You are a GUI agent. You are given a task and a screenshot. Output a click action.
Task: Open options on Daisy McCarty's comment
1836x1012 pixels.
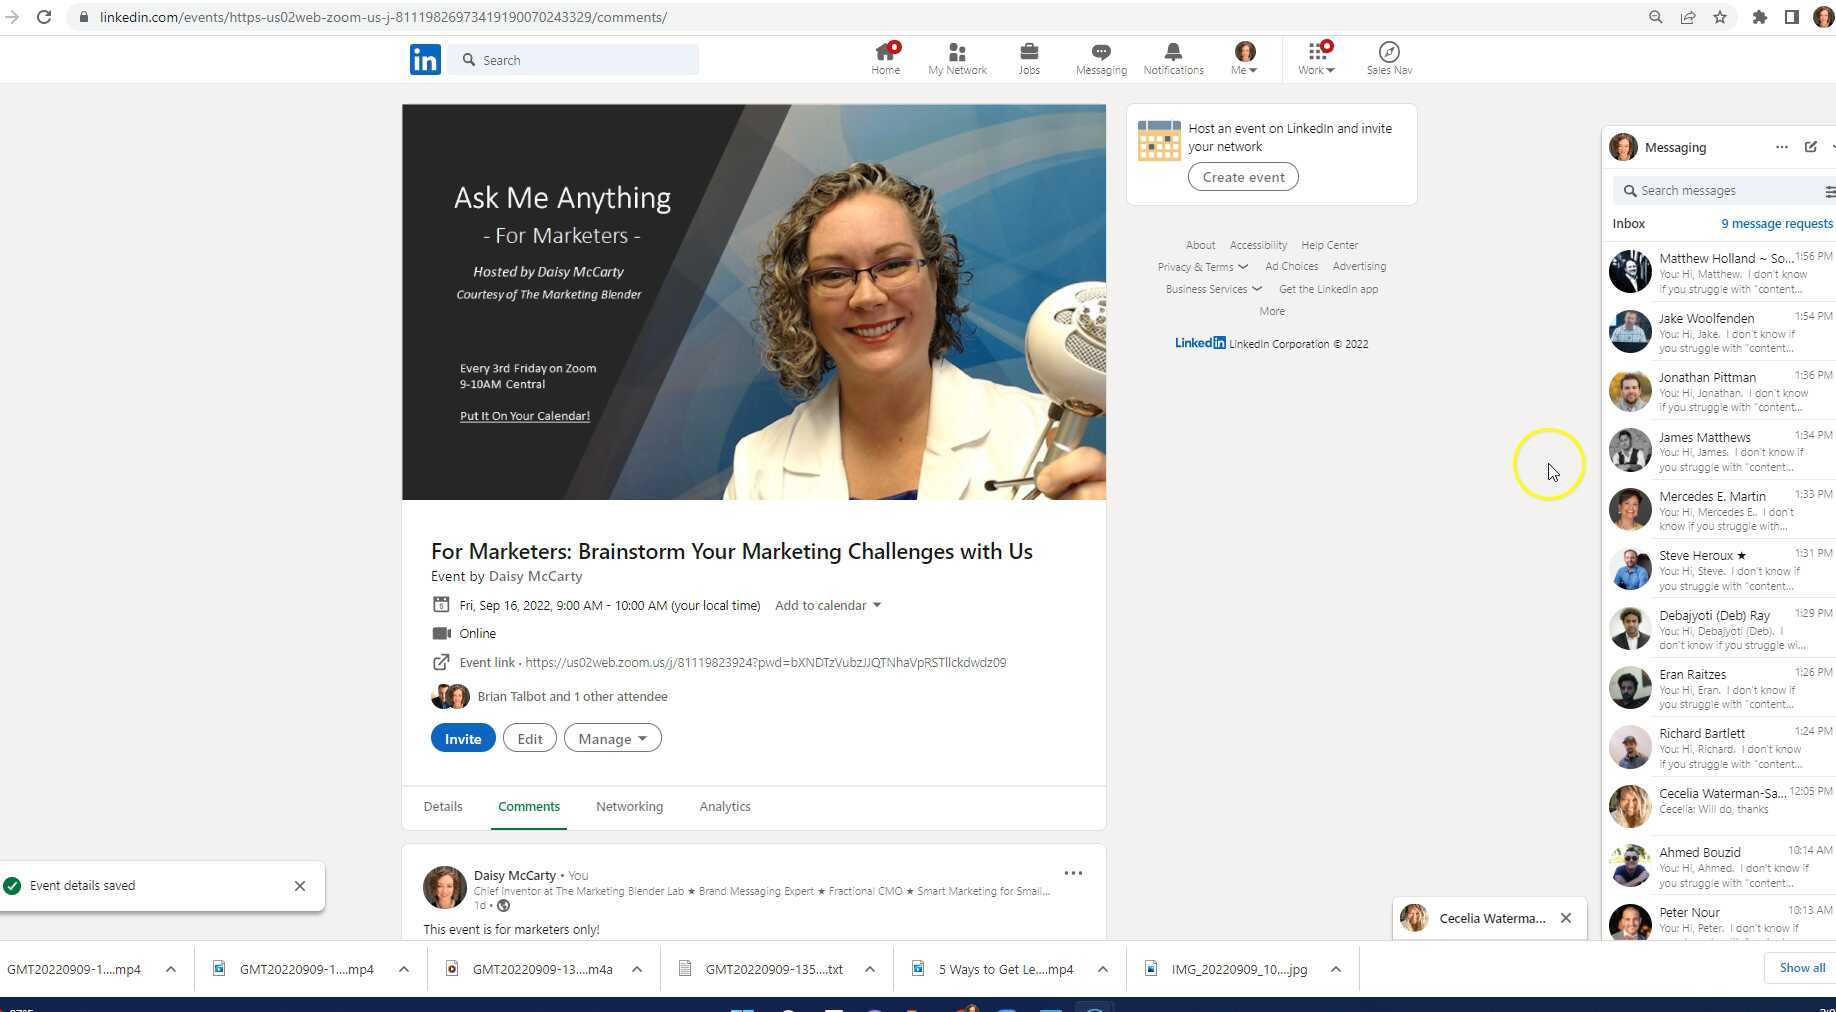tap(1073, 873)
